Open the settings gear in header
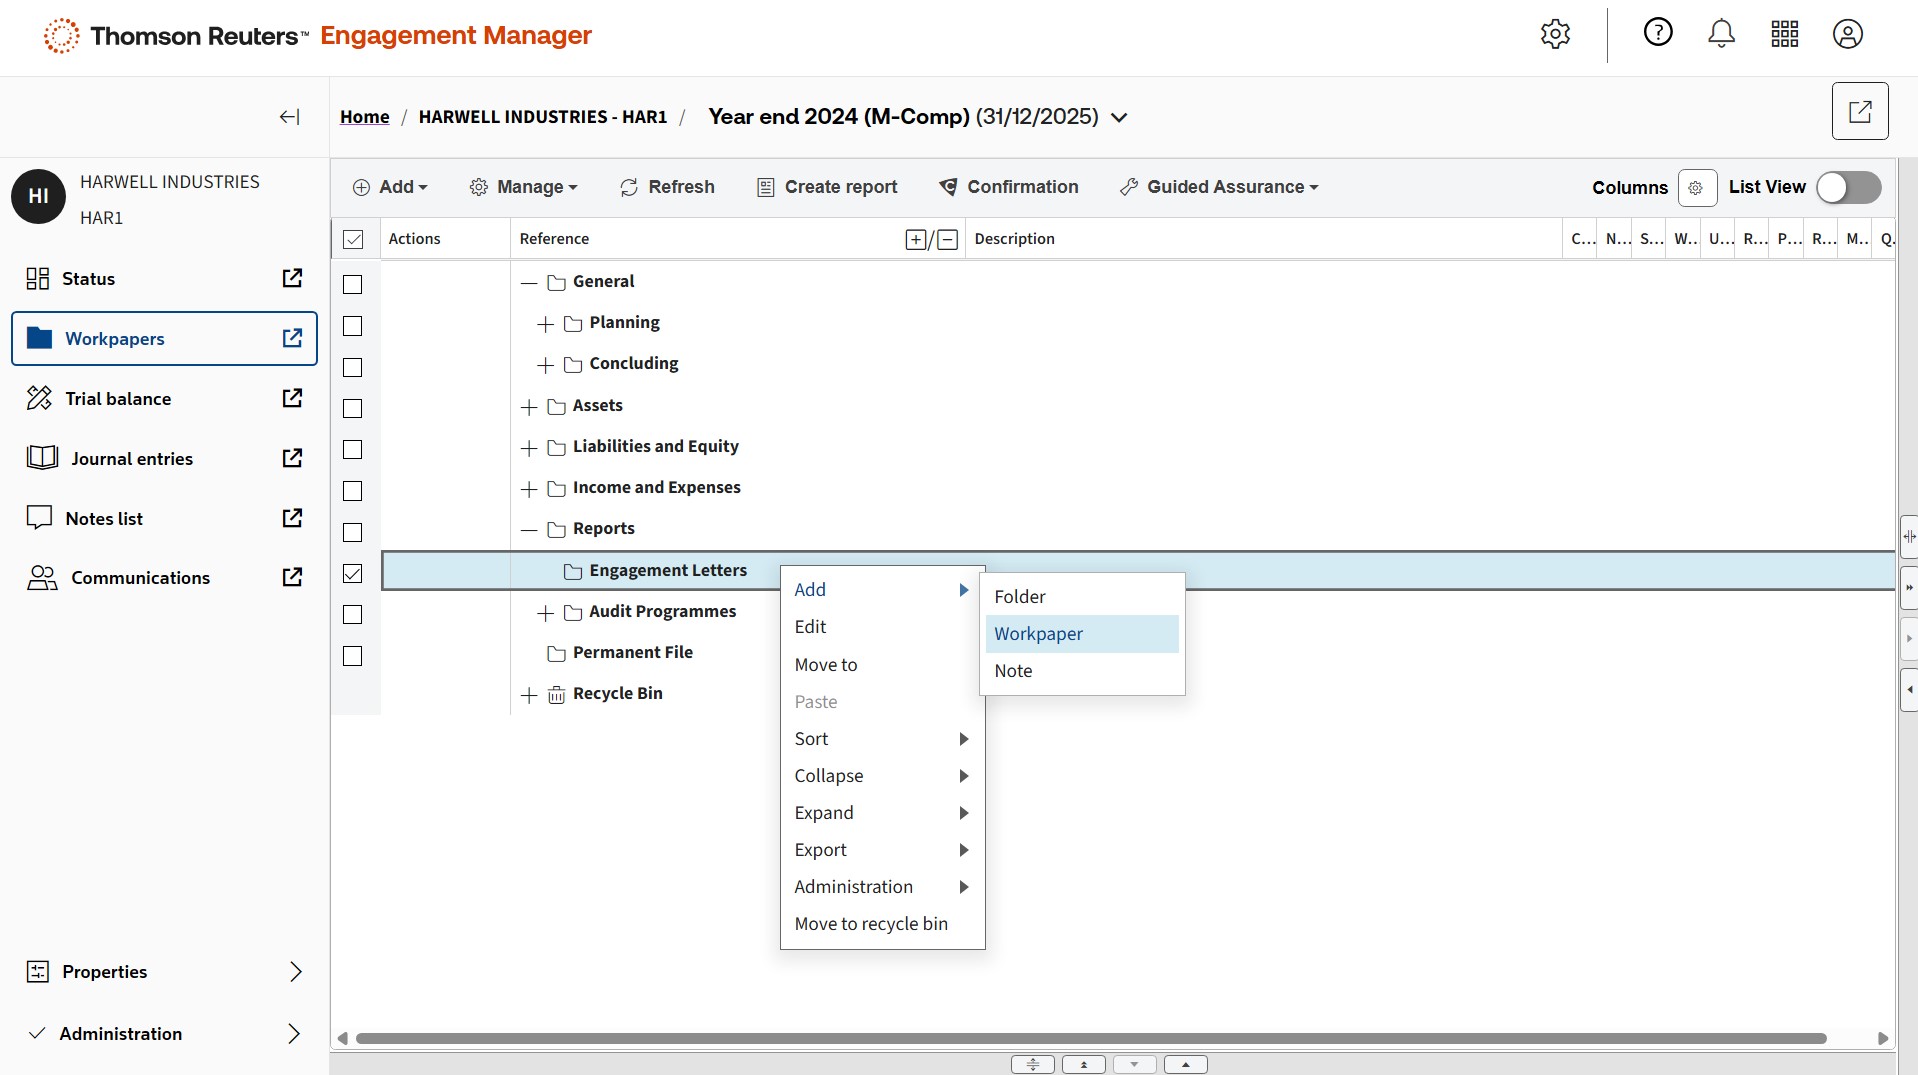This screenshot has height=1075, width=1918. 1555,34
